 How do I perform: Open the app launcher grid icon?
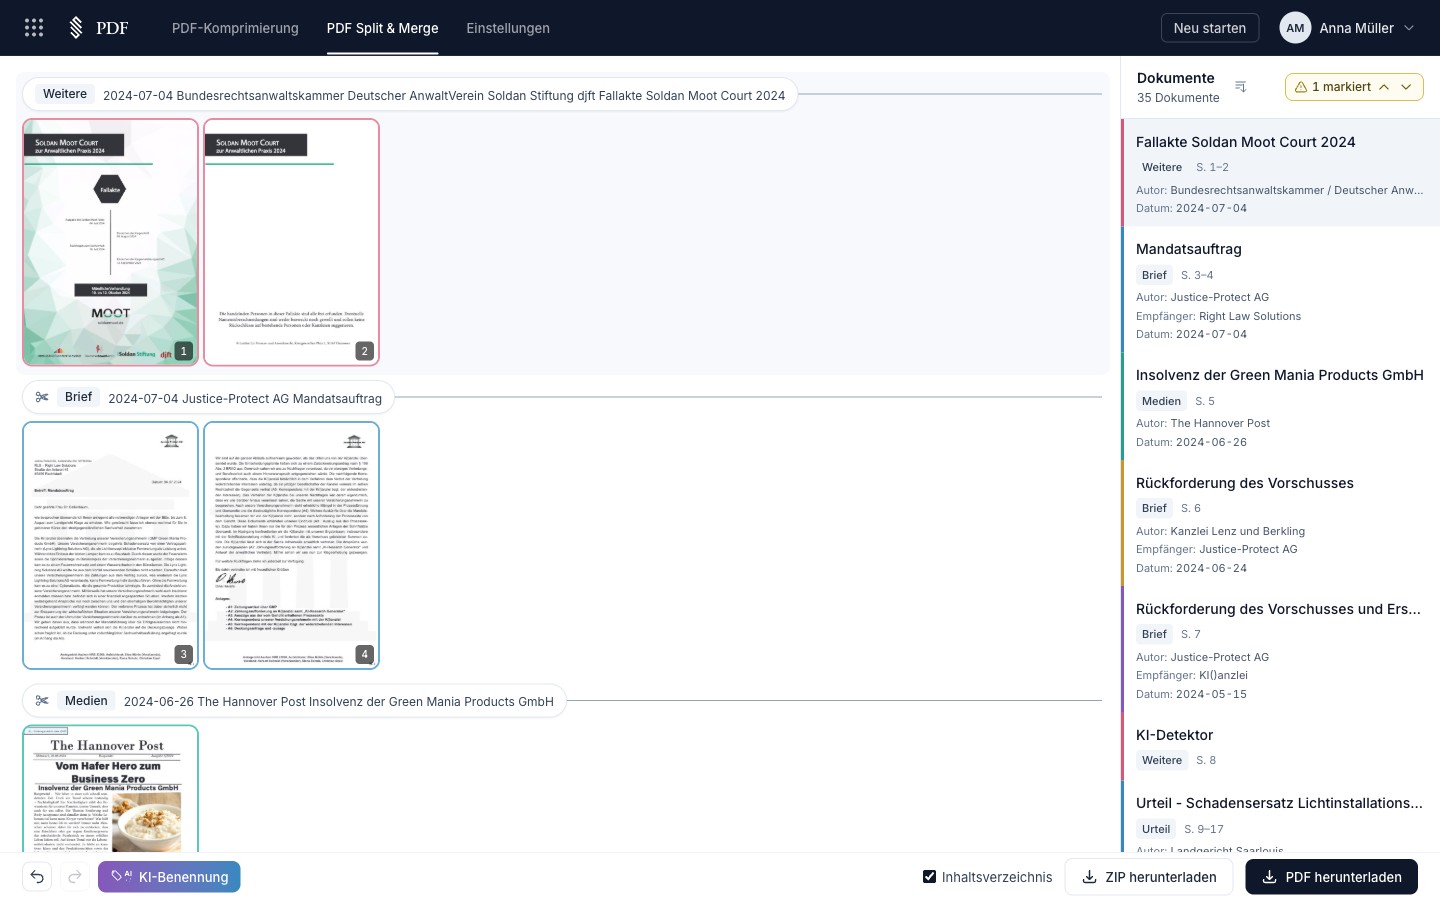(x=34, y=28)
